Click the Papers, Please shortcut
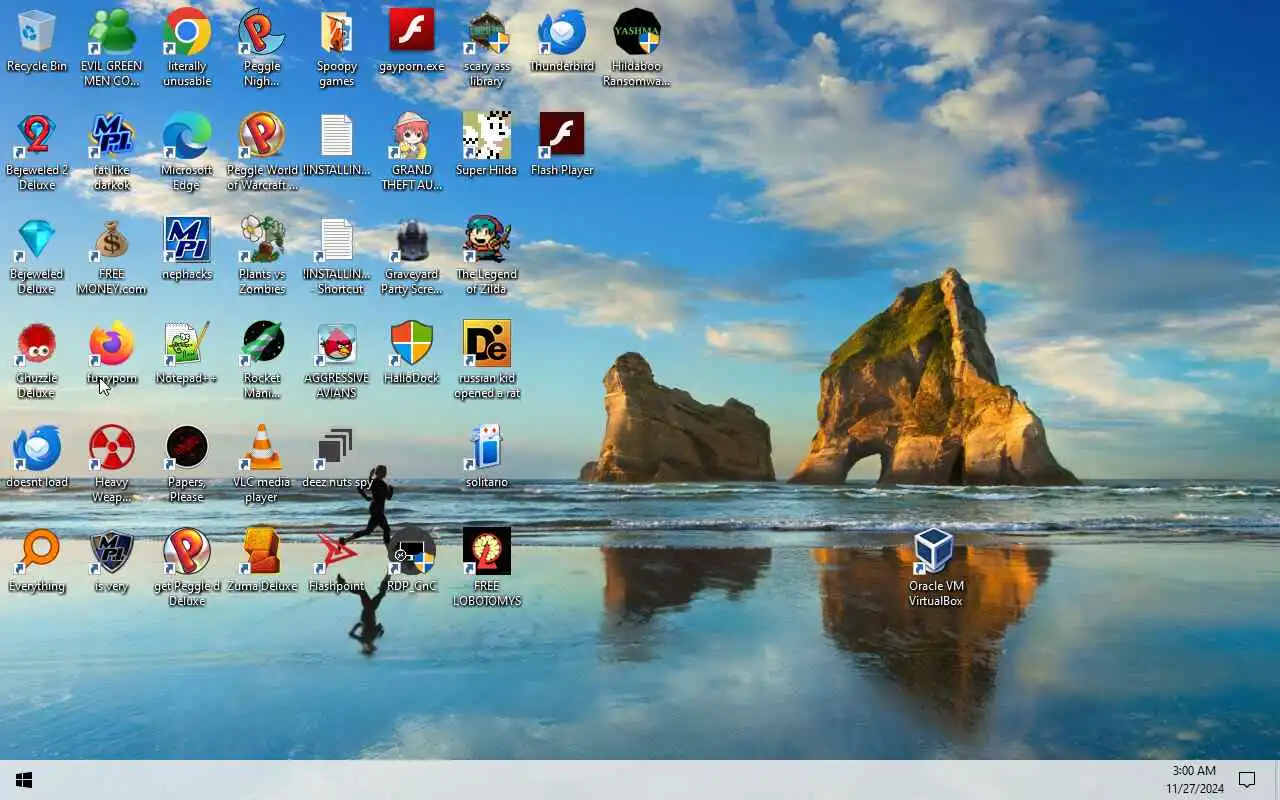 coord(187,448)
